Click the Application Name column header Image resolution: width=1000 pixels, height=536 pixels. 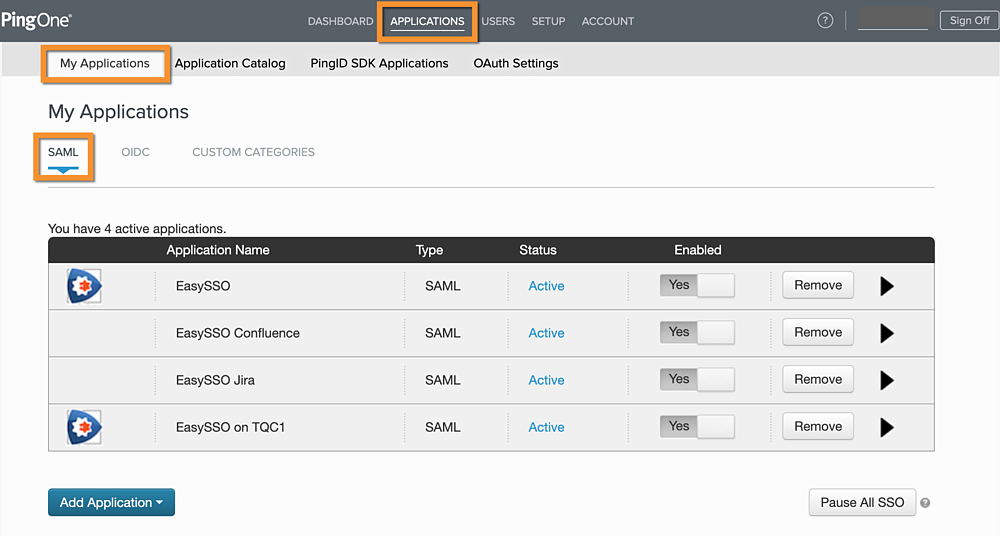217,250
